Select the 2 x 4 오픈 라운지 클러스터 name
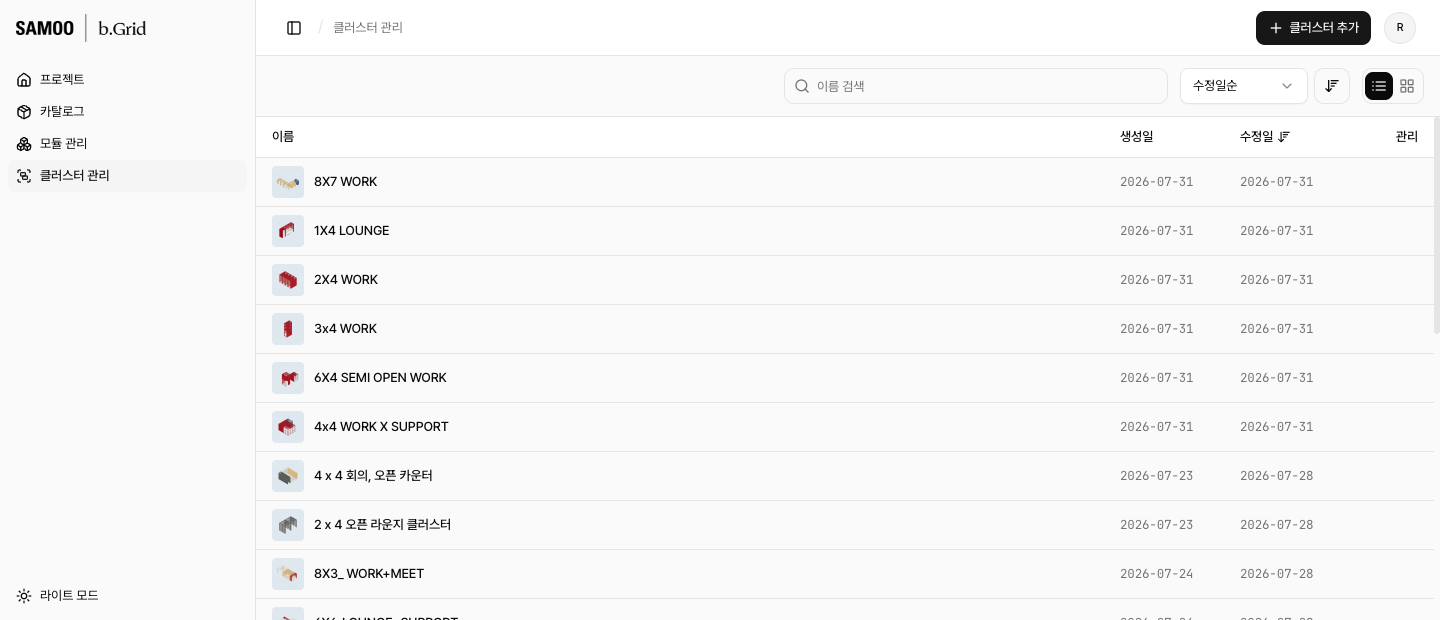The width and height of the screenshot is (1440, 620). 383,525
